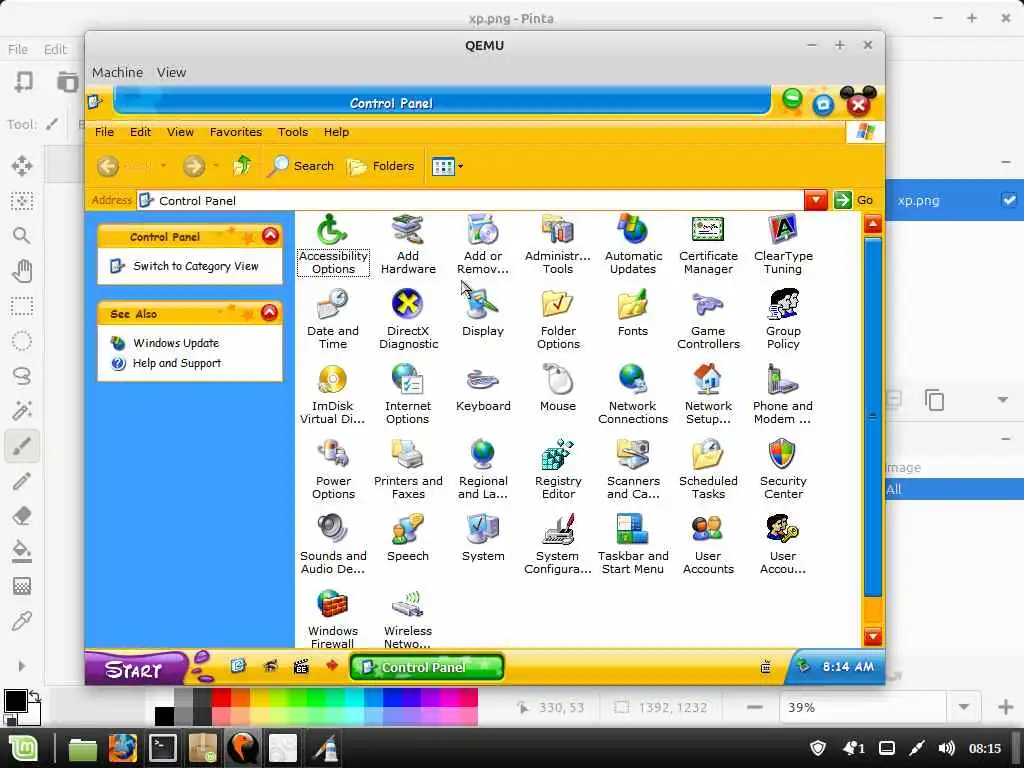Expand Pinta zoom percentage dropdown
This screenshot has width=1024, height=768.
964,707
